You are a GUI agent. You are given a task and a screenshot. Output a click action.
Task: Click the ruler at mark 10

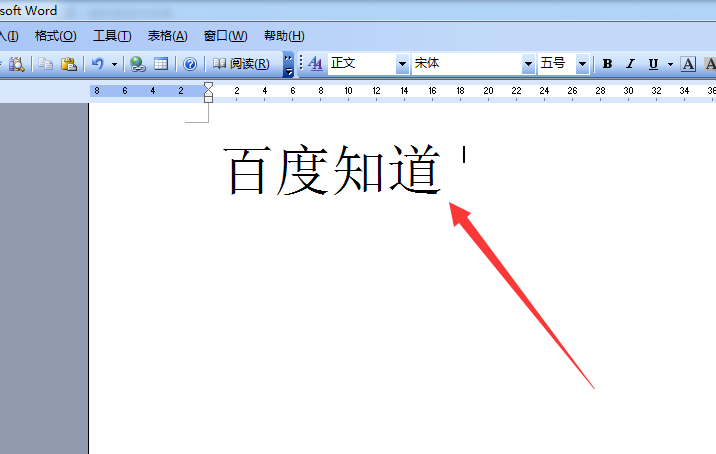pos(348,90)
